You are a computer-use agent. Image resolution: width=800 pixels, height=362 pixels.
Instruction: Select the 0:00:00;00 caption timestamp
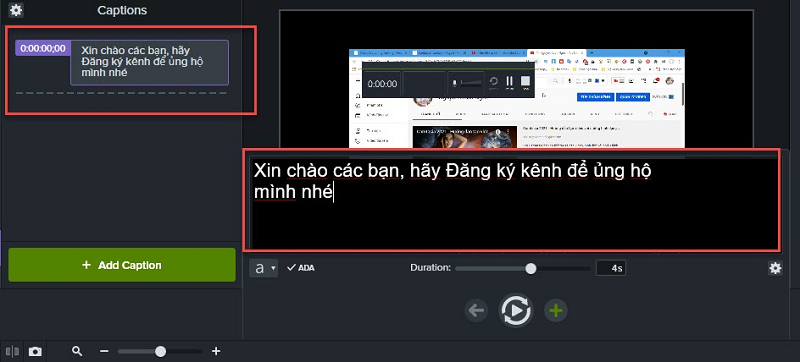coord(43,48)
